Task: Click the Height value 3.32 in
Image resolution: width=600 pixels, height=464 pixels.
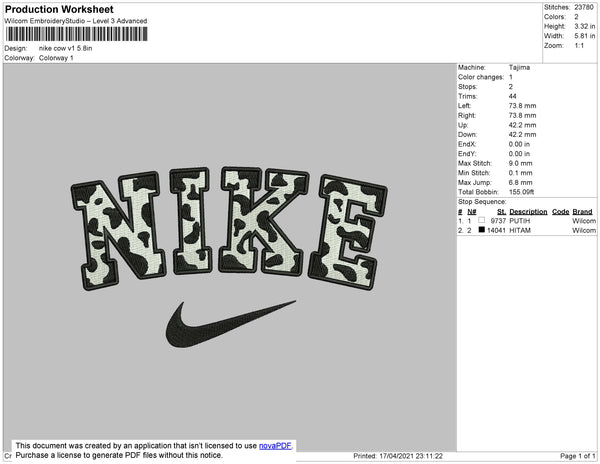Action: click(585, 26)
